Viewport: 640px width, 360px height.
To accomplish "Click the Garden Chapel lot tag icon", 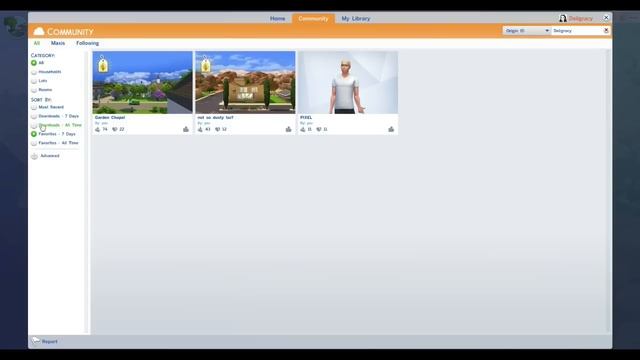I will click(x=103, y=64).
